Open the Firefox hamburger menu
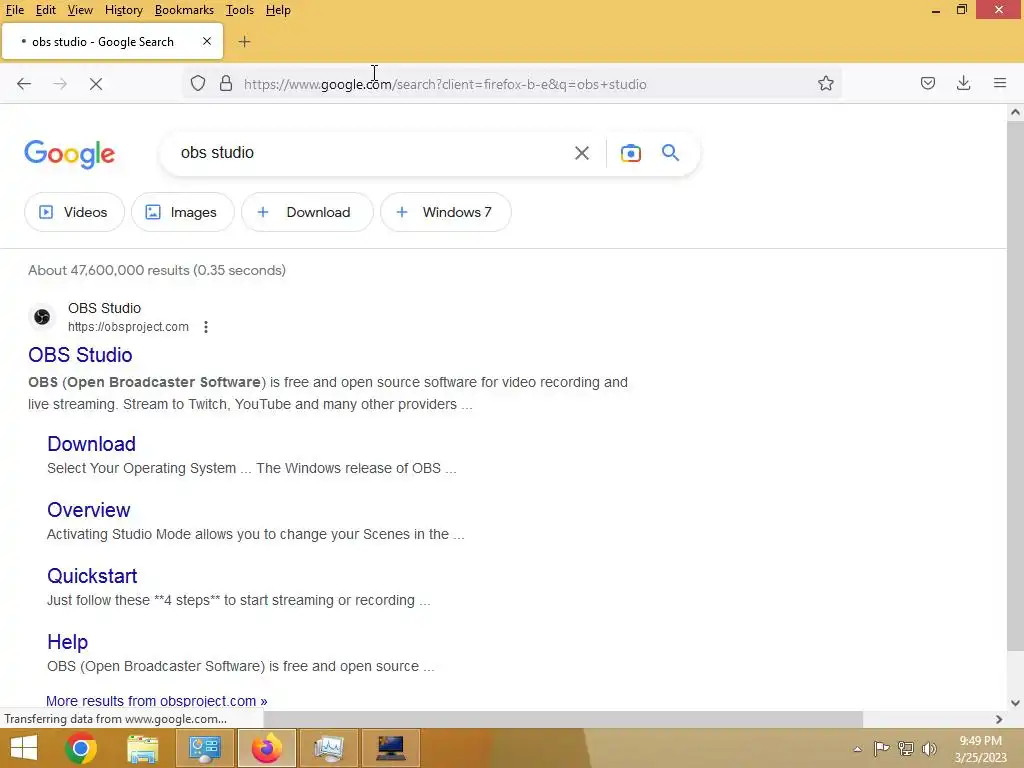This screenshot has height=768, width=1024. [x=1000, y=83]
